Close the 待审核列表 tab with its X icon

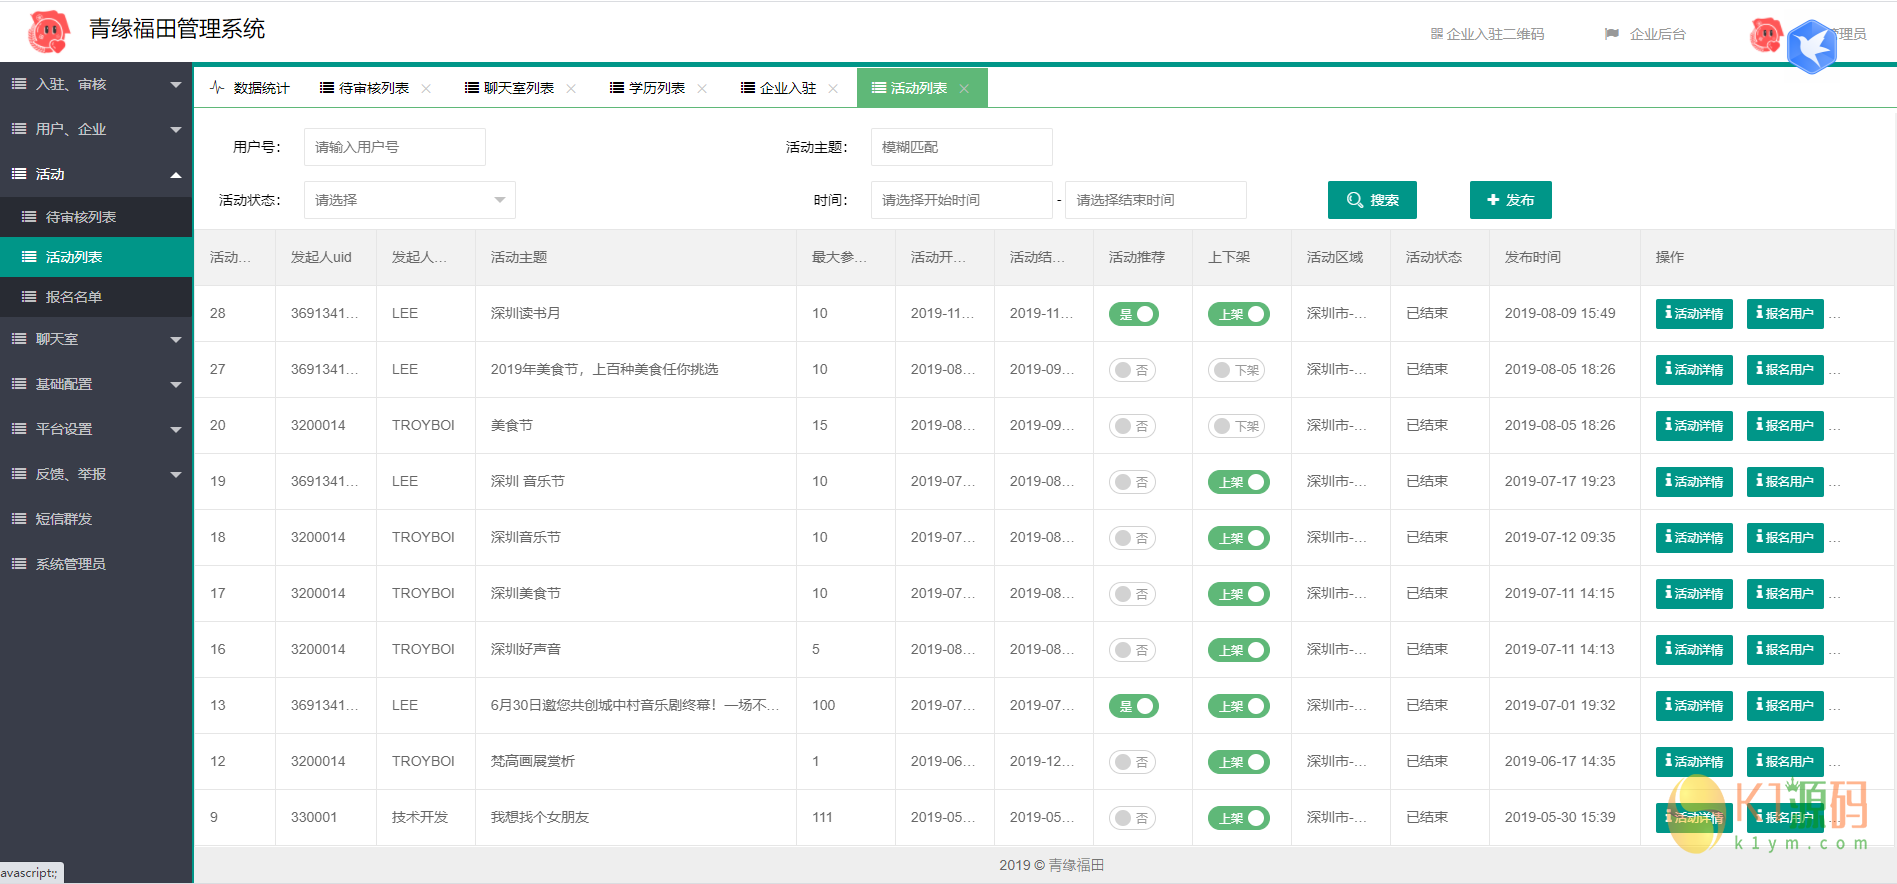426,89
